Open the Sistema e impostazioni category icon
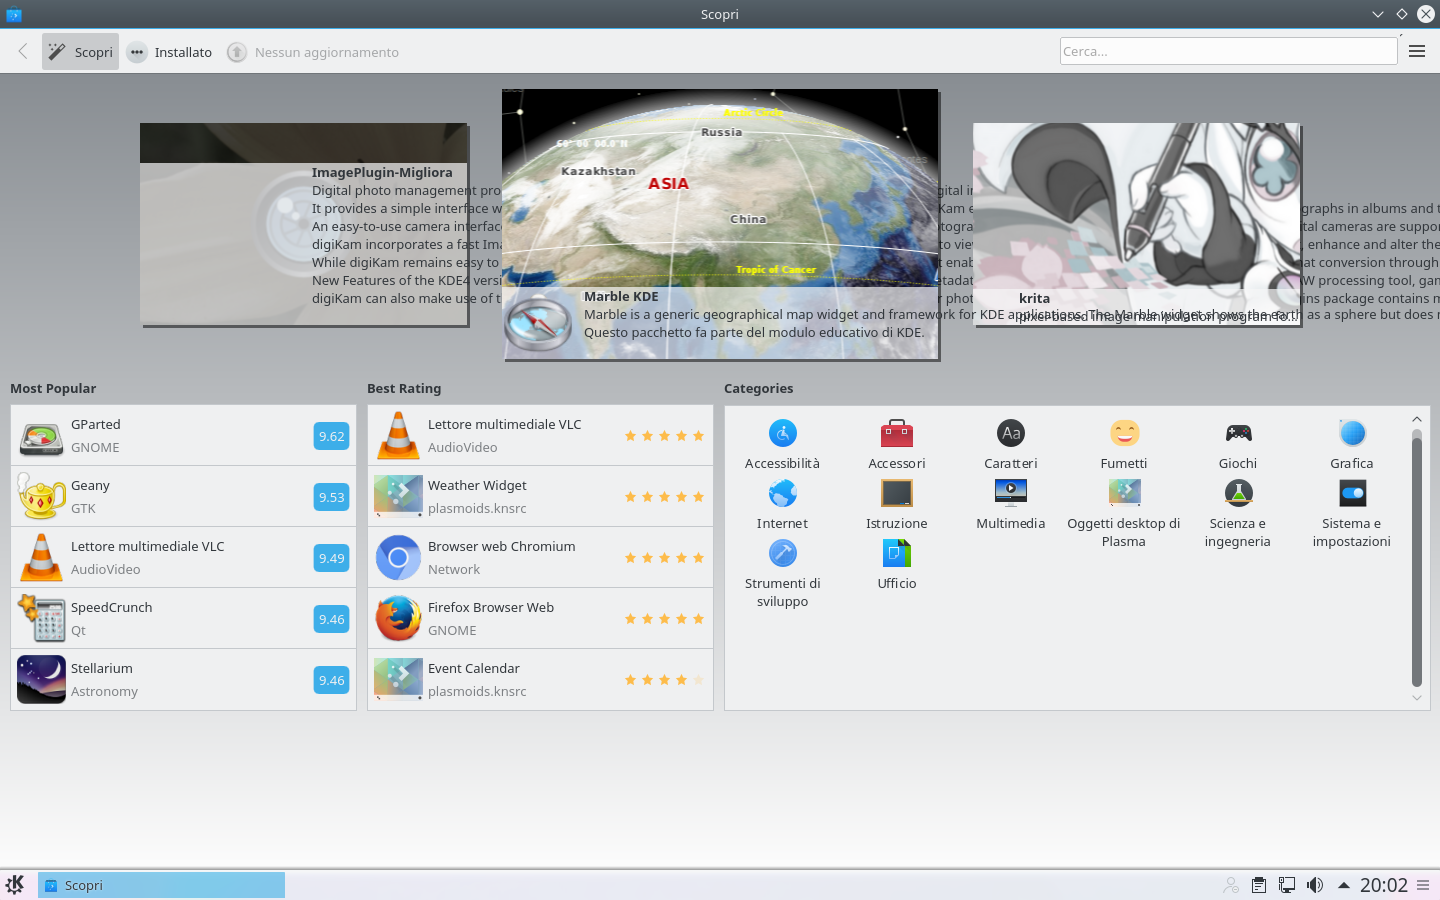Image resolution: width=1440 pixels, height=900 pixels. point(1351,494)
